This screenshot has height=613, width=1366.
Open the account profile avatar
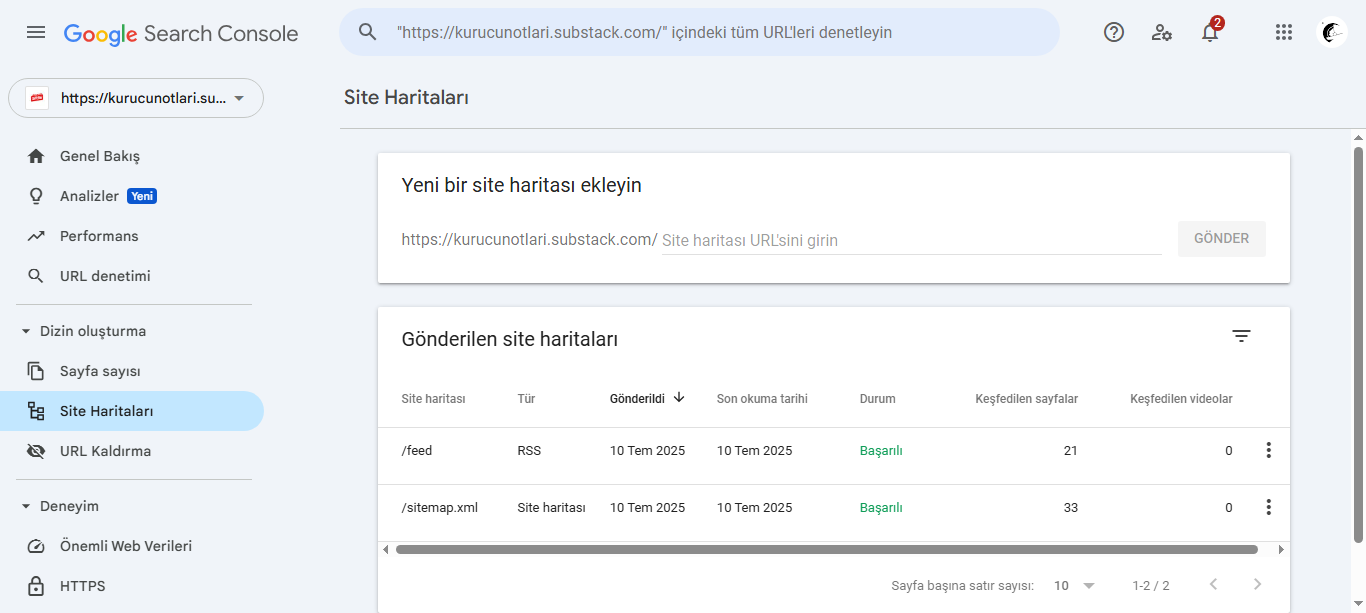click(x=1332, y=32)
